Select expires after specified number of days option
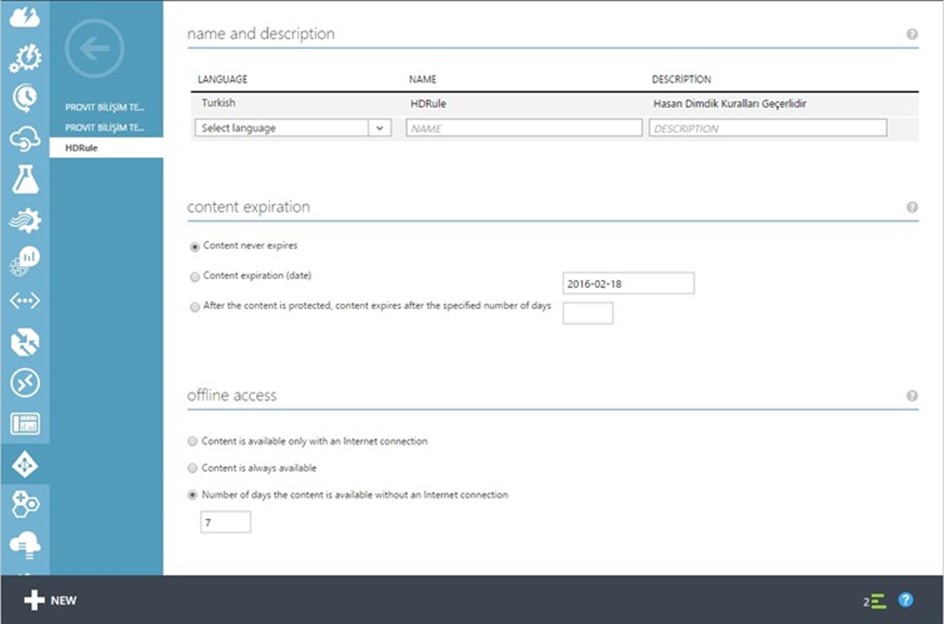Screen dimensions: 944x624 pos(194,307)
